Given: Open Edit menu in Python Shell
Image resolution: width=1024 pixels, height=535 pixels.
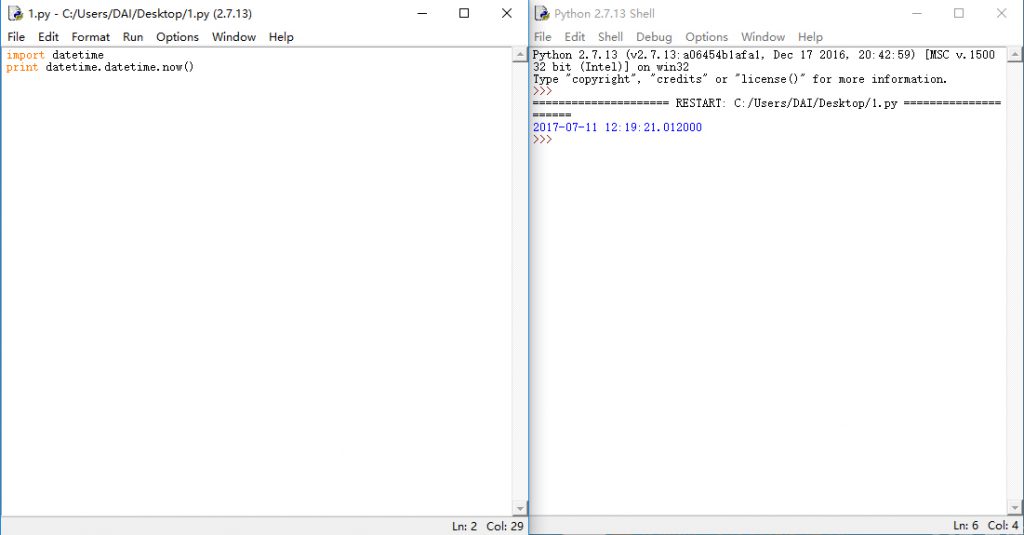Looking at the screenshot, I should pos(575,37).
